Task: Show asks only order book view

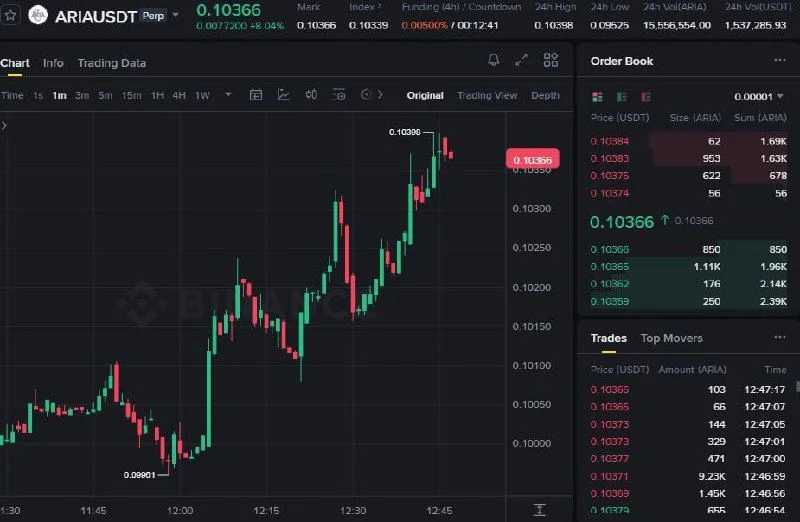Action: tap(646, 96)
